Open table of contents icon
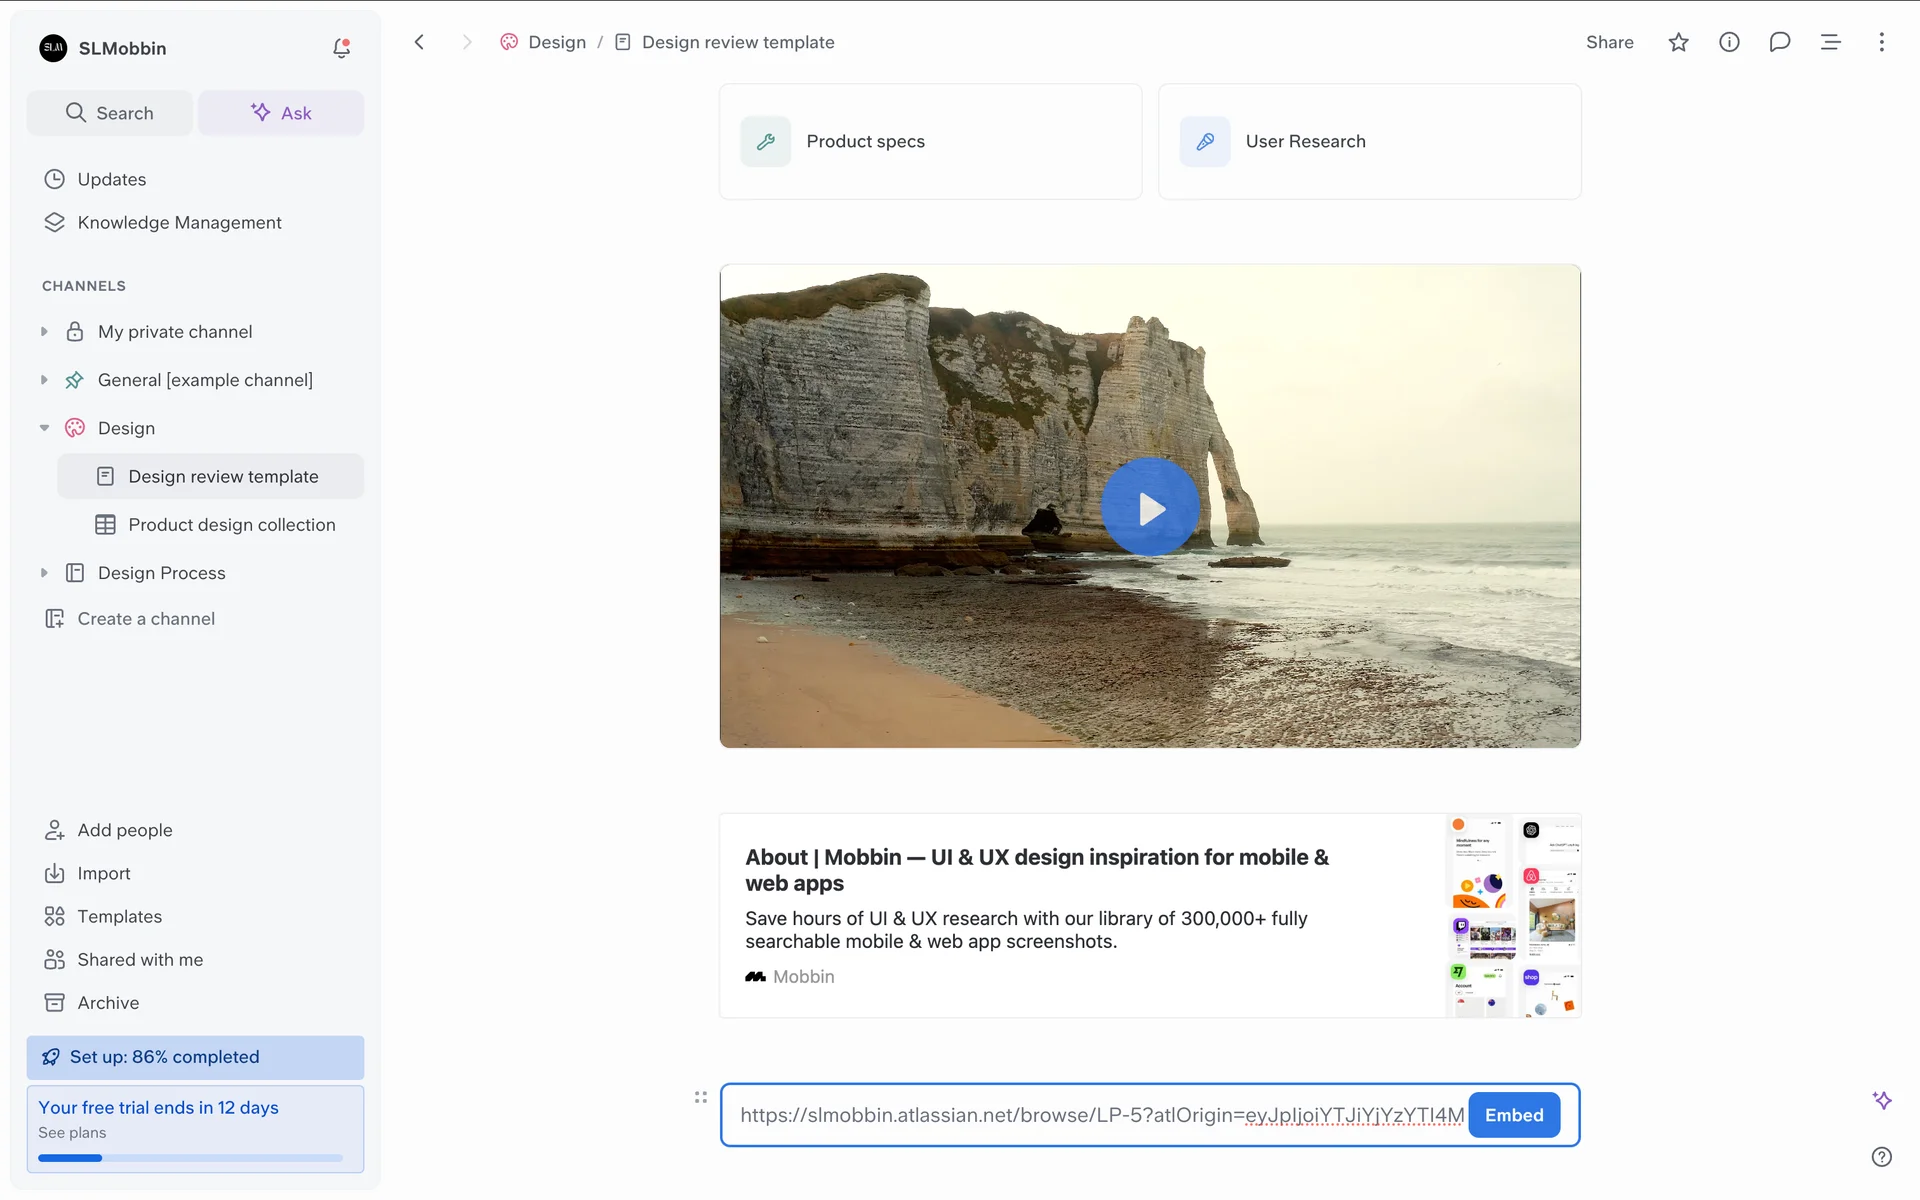 [1830, 42]
